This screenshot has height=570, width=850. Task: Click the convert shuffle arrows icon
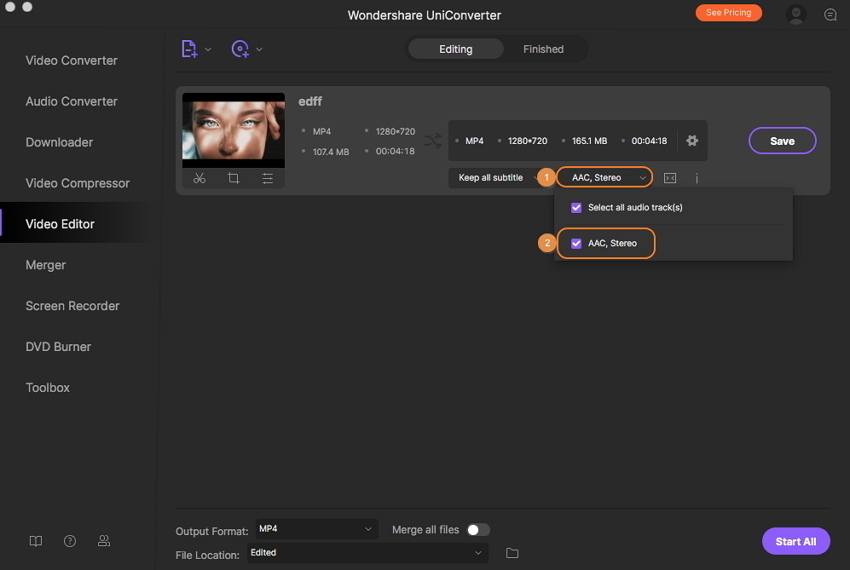coord(433,141)
